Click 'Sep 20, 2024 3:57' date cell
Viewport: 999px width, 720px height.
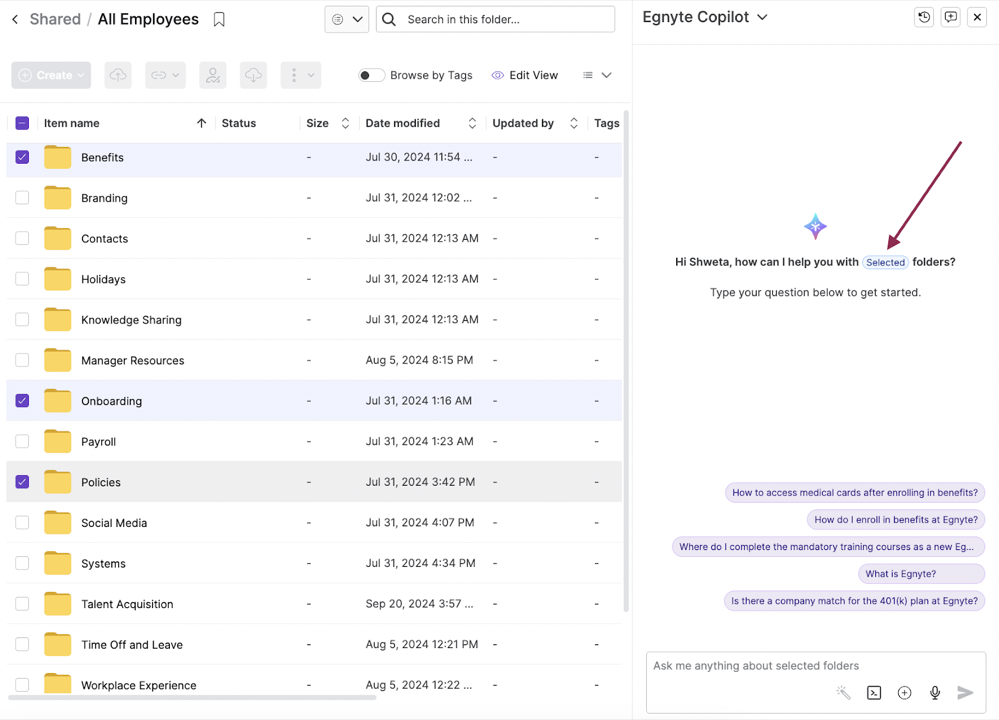tap(419, 603)
